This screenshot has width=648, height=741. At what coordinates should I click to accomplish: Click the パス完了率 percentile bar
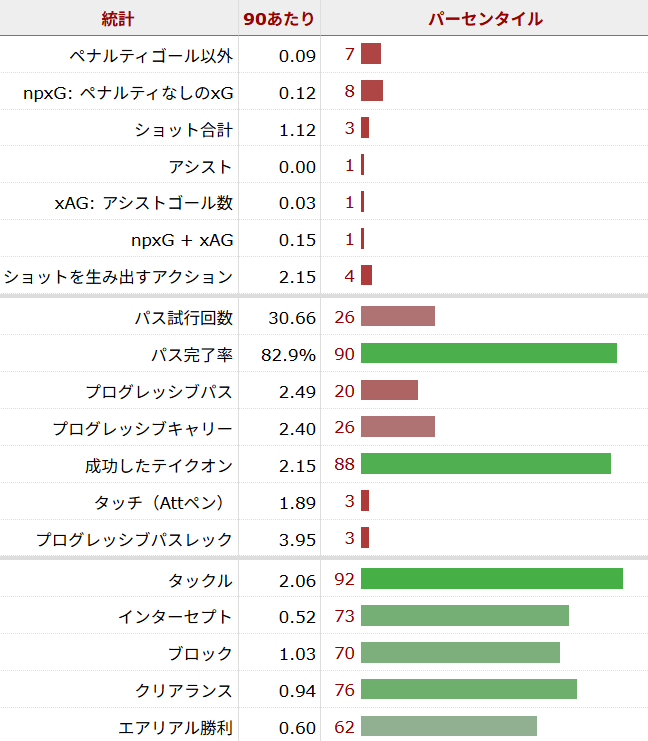pos(488,354)
